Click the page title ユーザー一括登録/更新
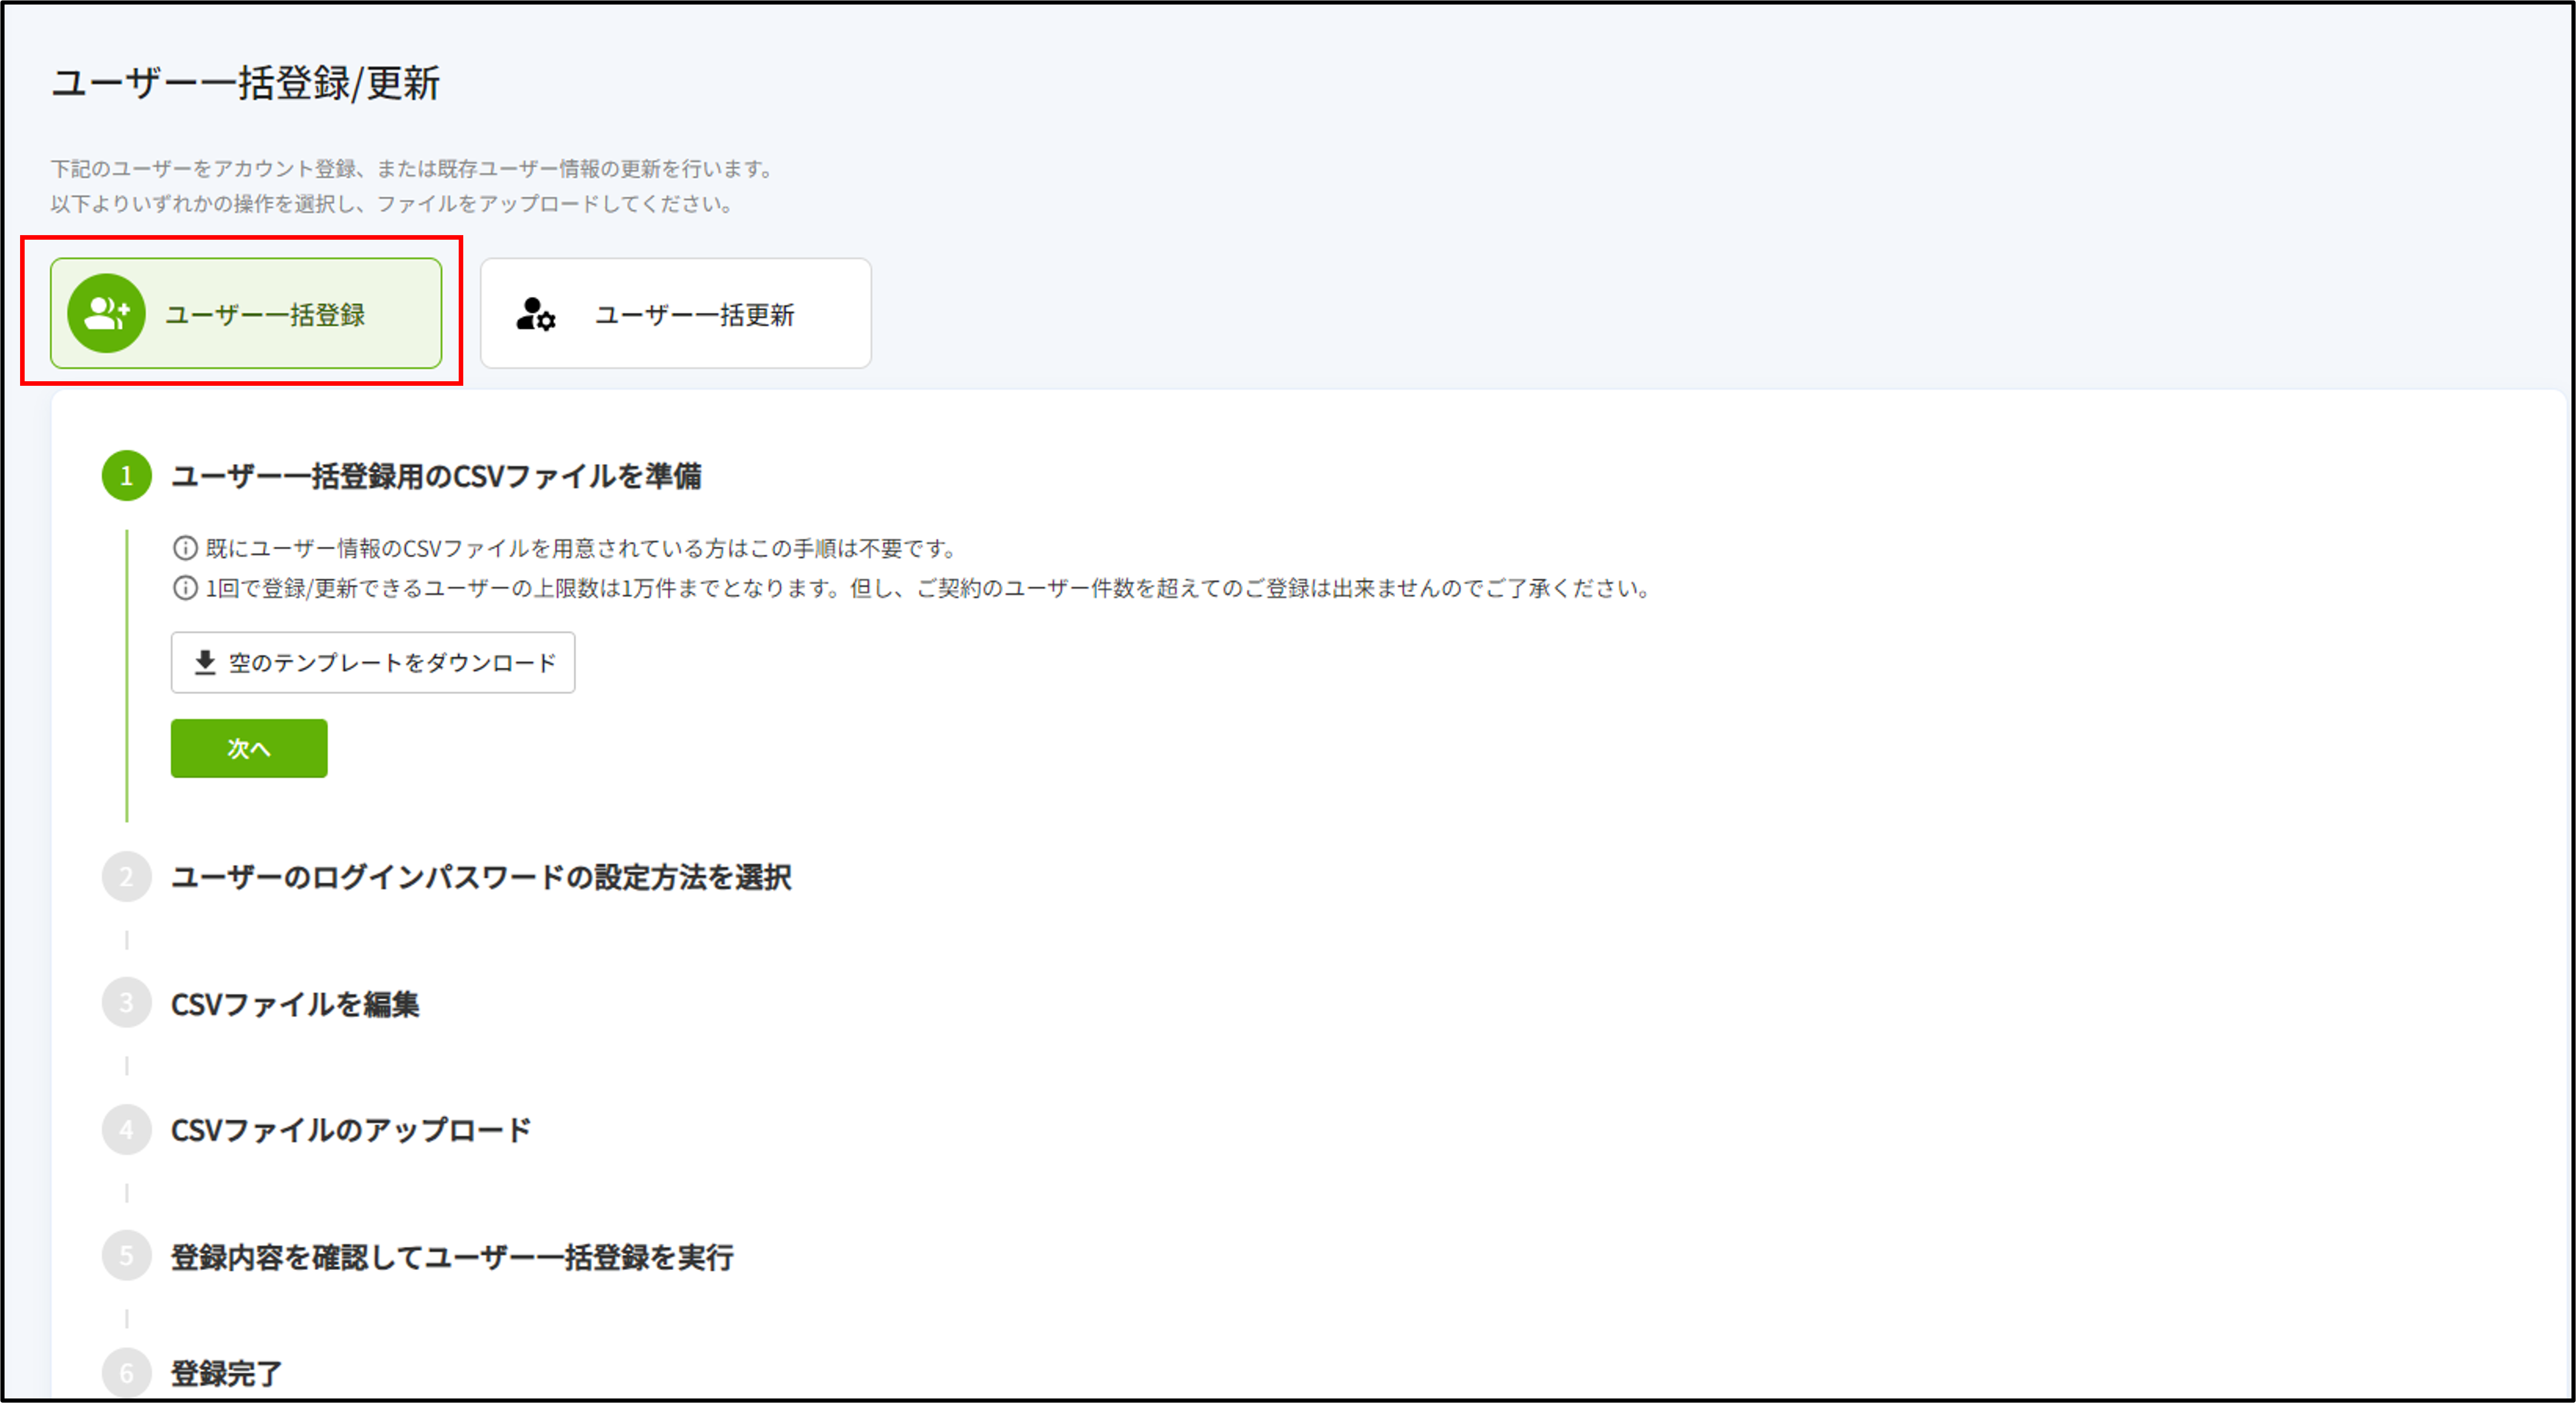This screenshot has height=1403, width=2576. 246,83
